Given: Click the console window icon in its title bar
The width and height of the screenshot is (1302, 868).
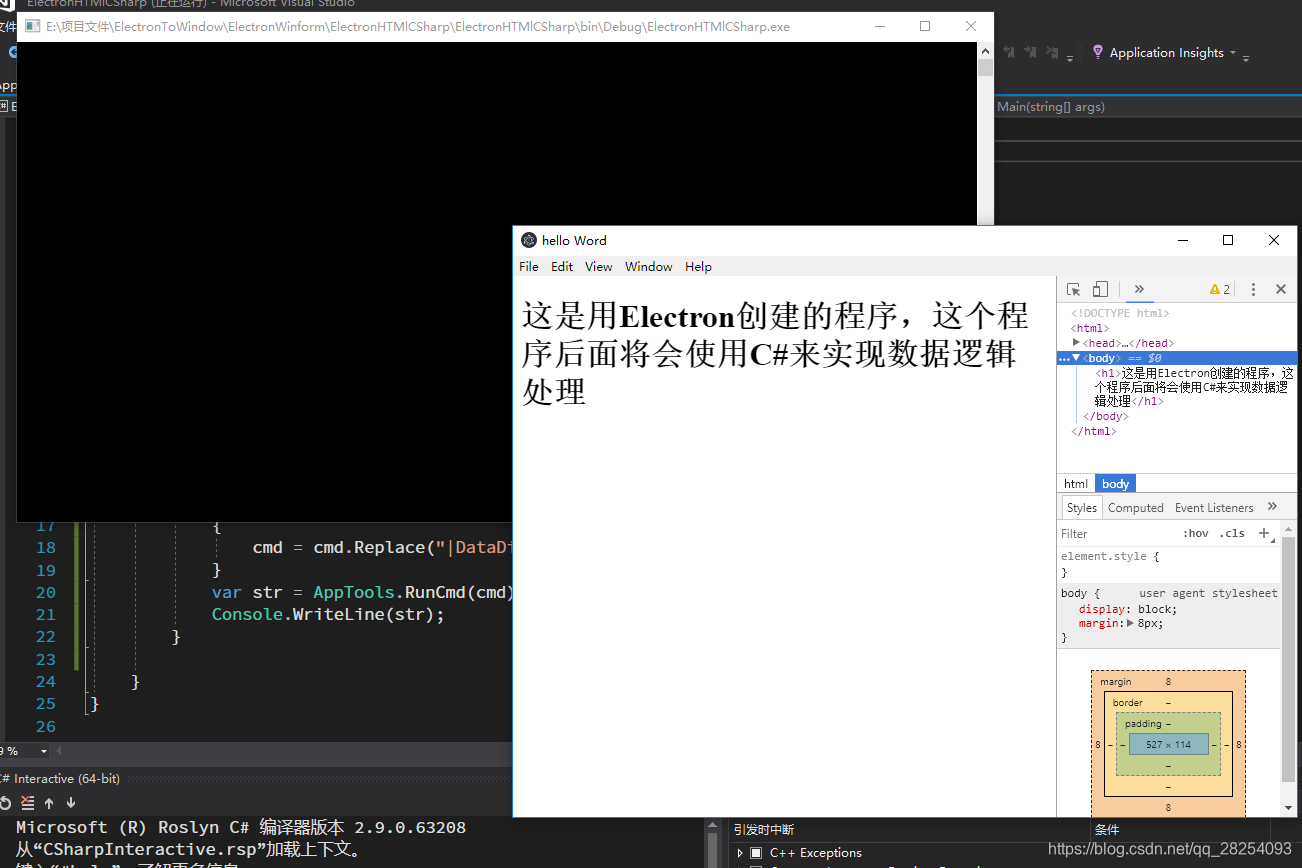Looking at the screenshot, I should click(33, 26).
